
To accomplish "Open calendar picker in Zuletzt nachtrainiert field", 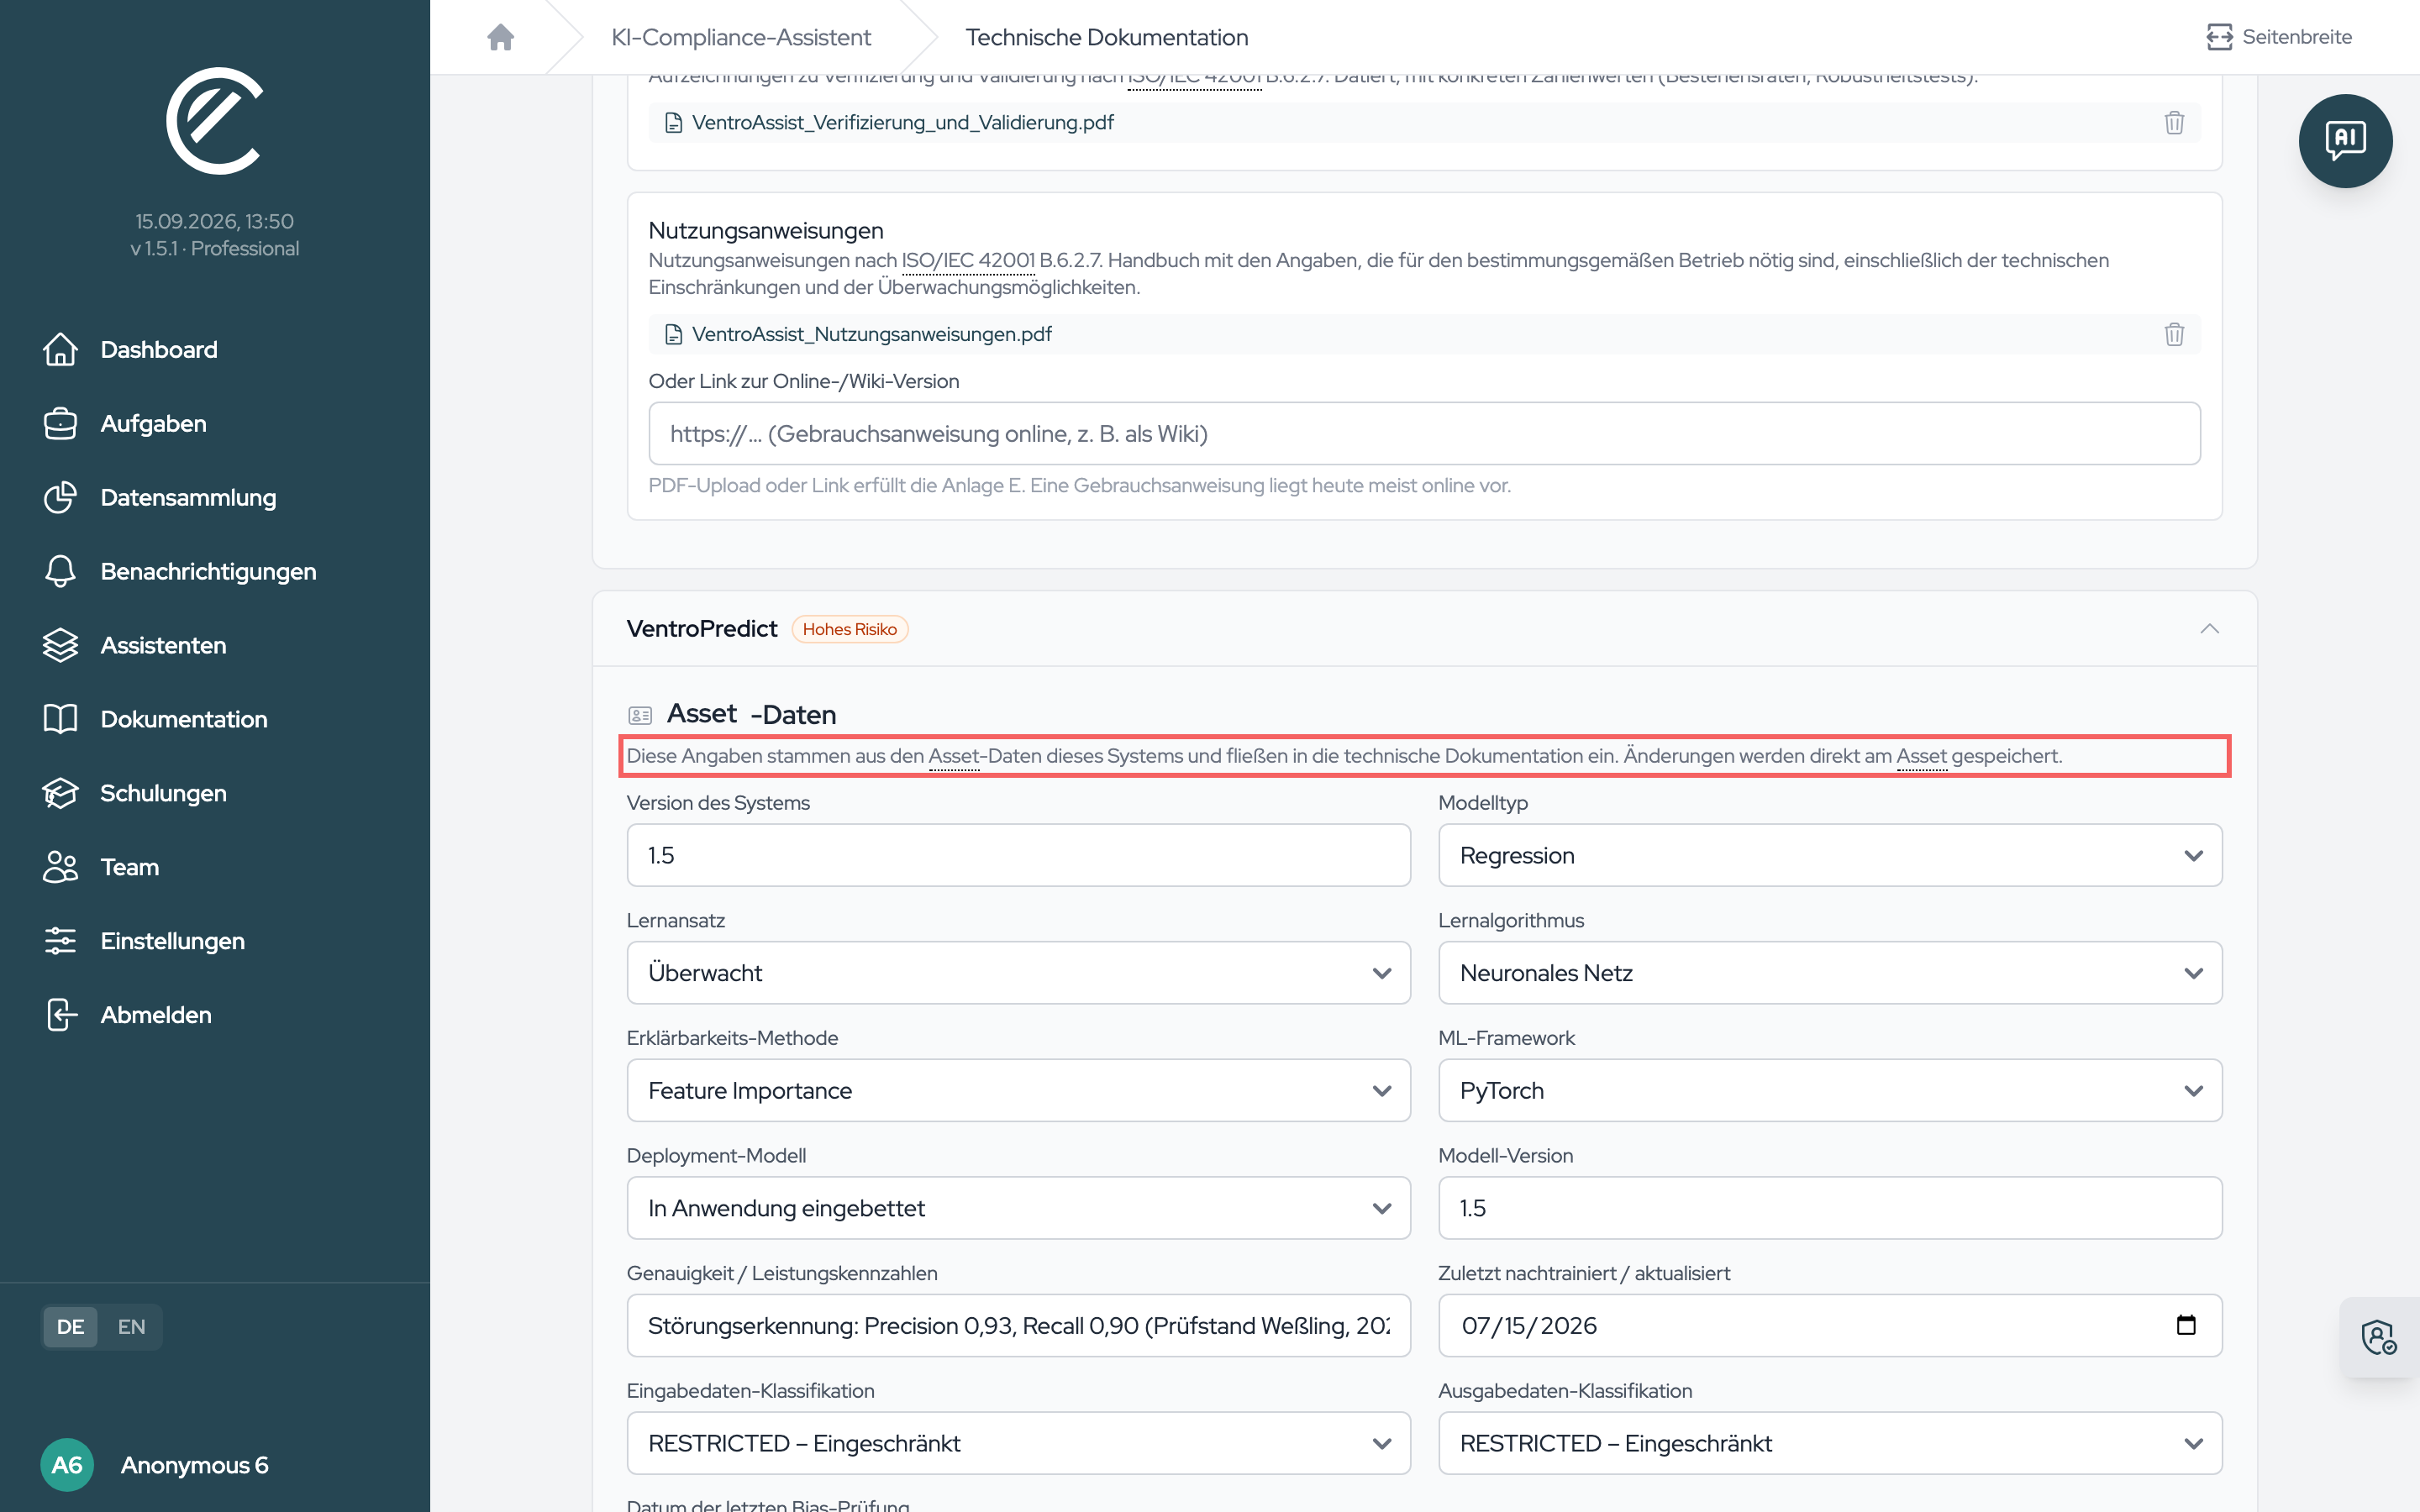I will click(2186, 1325).
